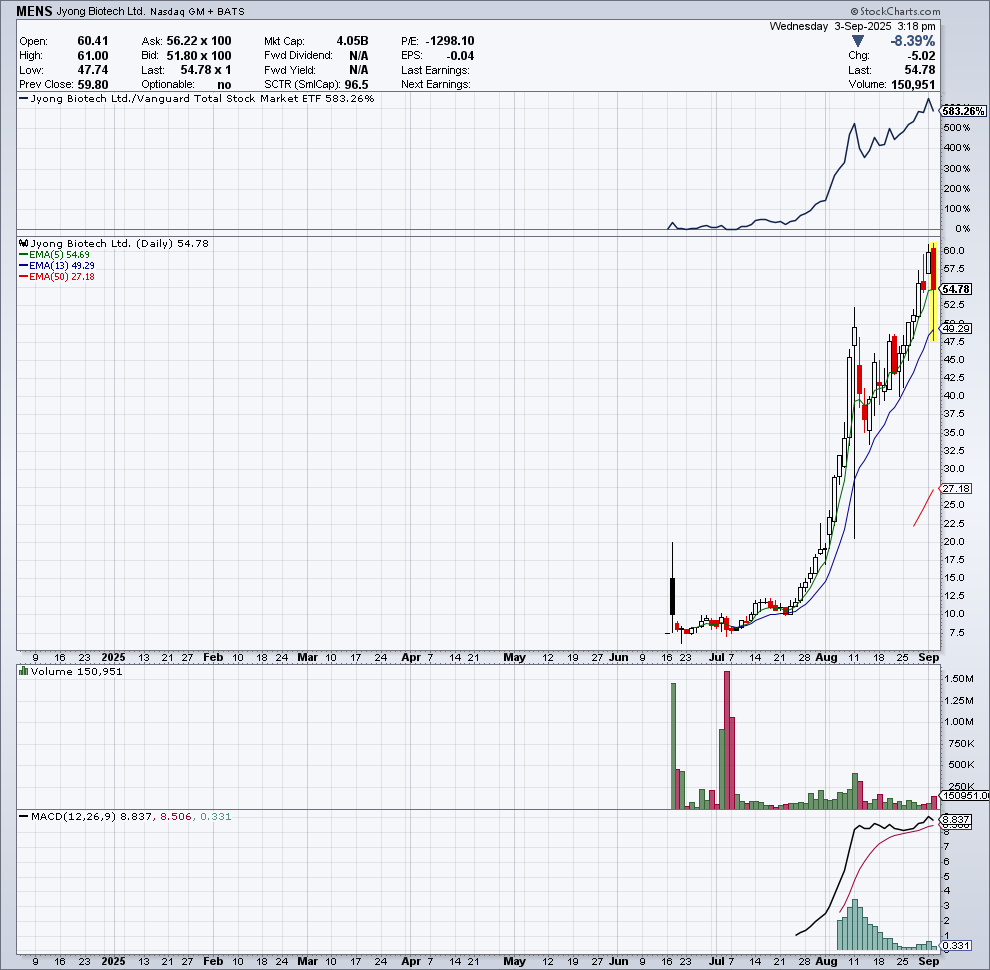Click the Mkt Cap value 4.05B
Image resolution: width=990 pixels, height=970 pixels.
(x=352, y=41)
